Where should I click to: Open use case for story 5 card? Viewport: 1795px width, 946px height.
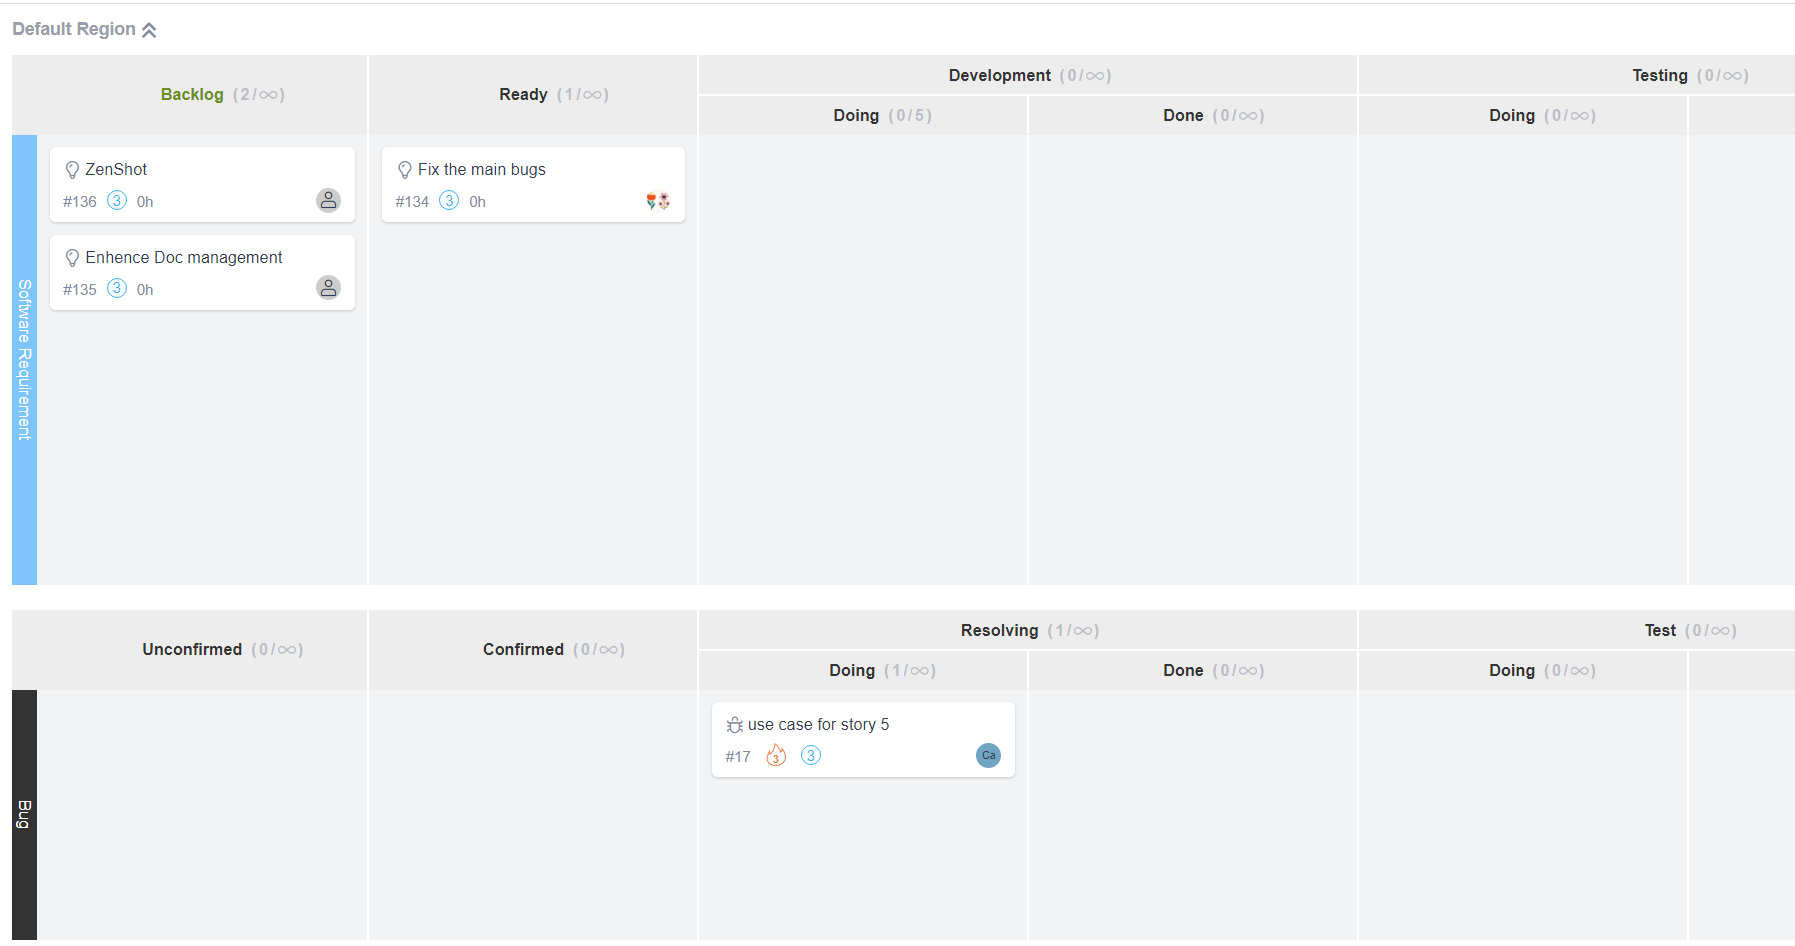pos(818,725)
